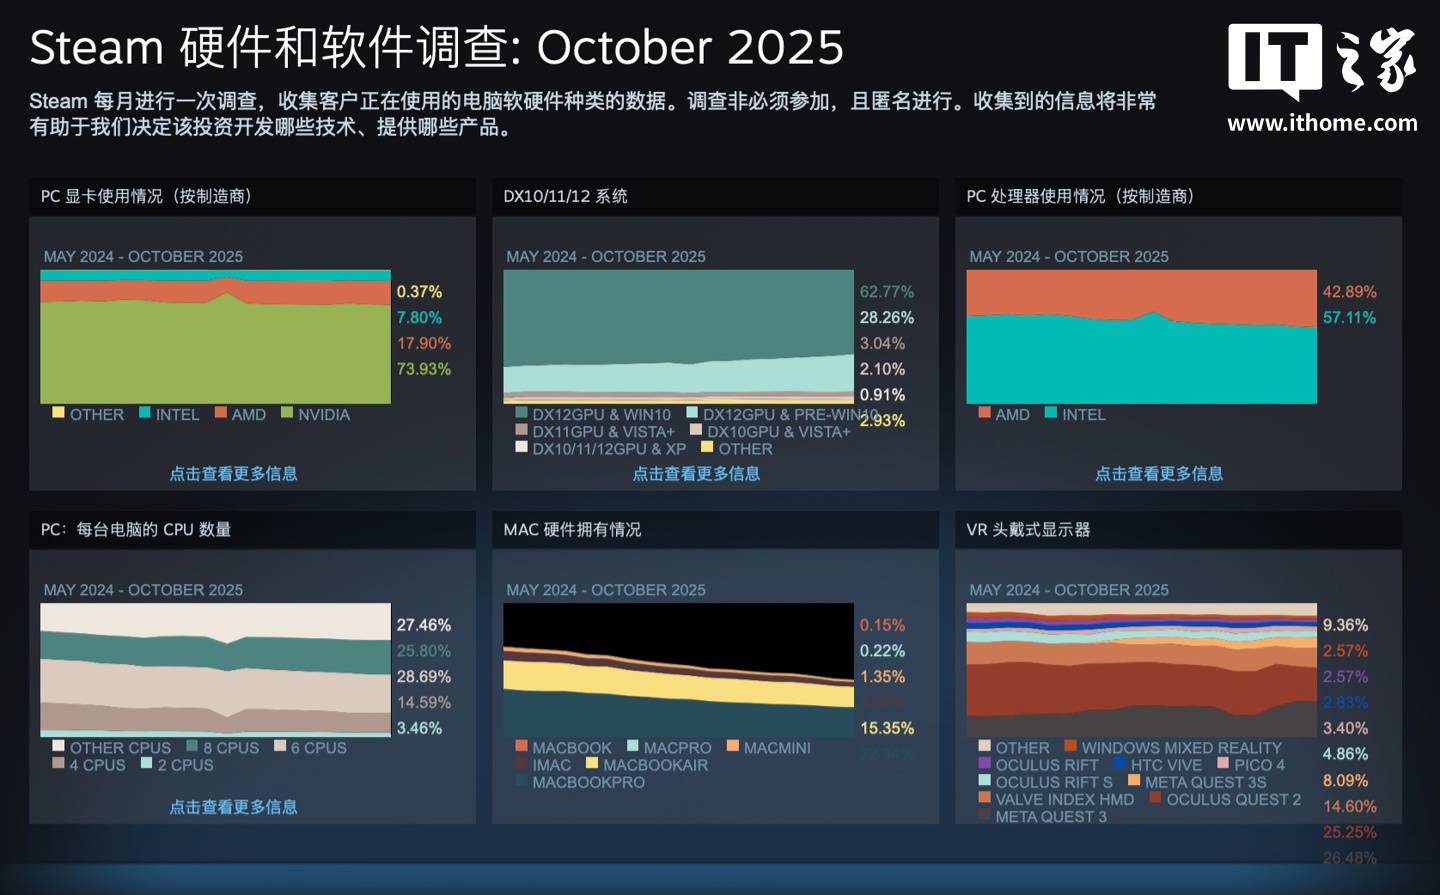
Task: Click OTHER legend swatch in 显卡使用情况 panel
Action: (58, 413)
